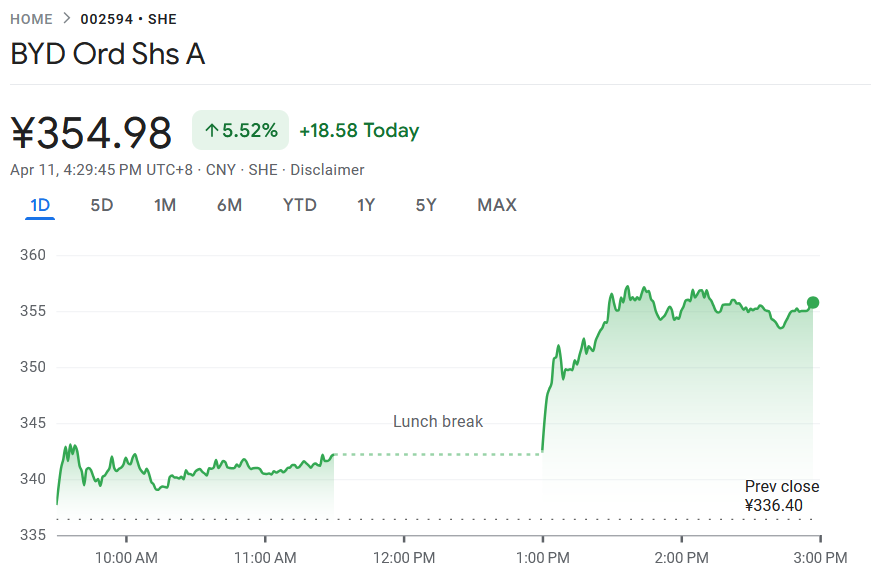This screenshot has height=582, width=871.
Task: Click the ¥354.98 price display
Action: click(x=90, y=129)
